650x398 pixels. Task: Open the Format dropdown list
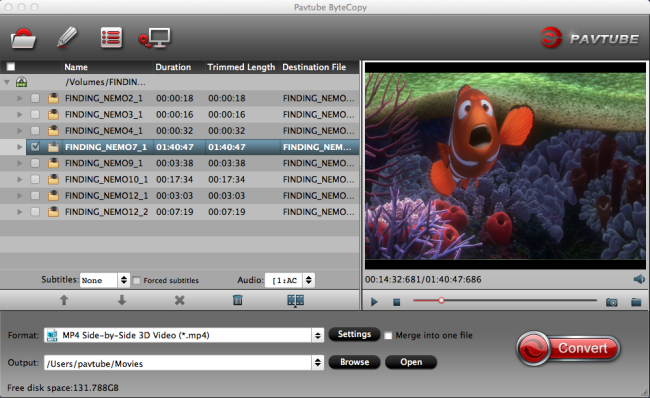click(318, 335)
